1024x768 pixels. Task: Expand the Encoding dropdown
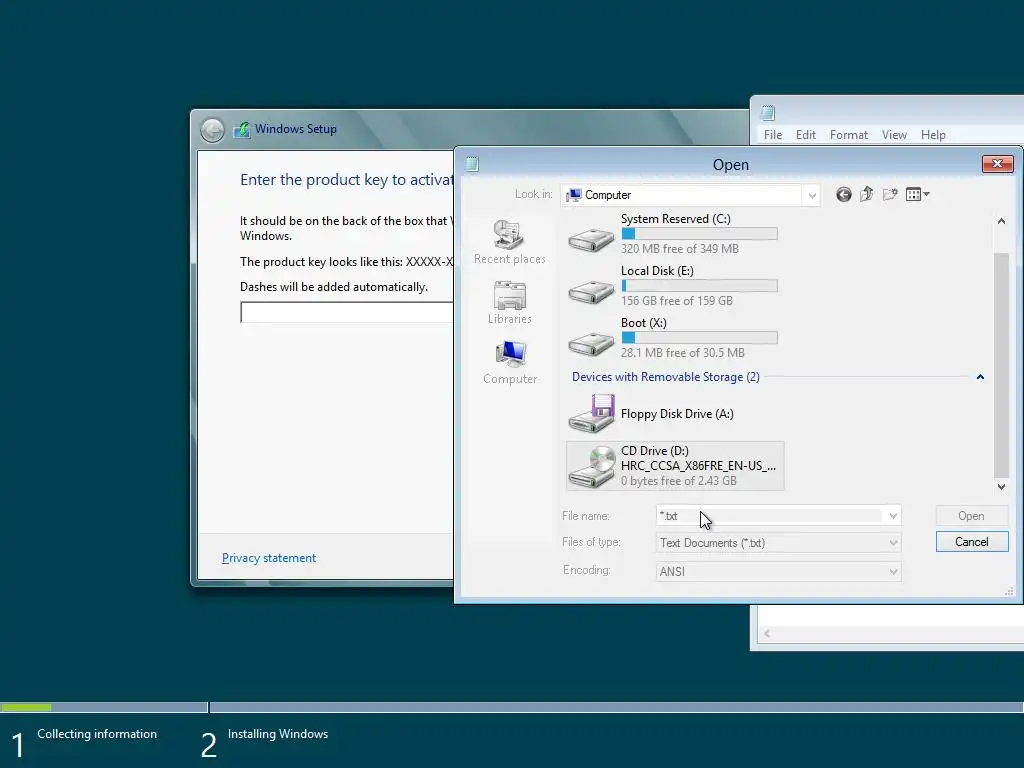893,572
